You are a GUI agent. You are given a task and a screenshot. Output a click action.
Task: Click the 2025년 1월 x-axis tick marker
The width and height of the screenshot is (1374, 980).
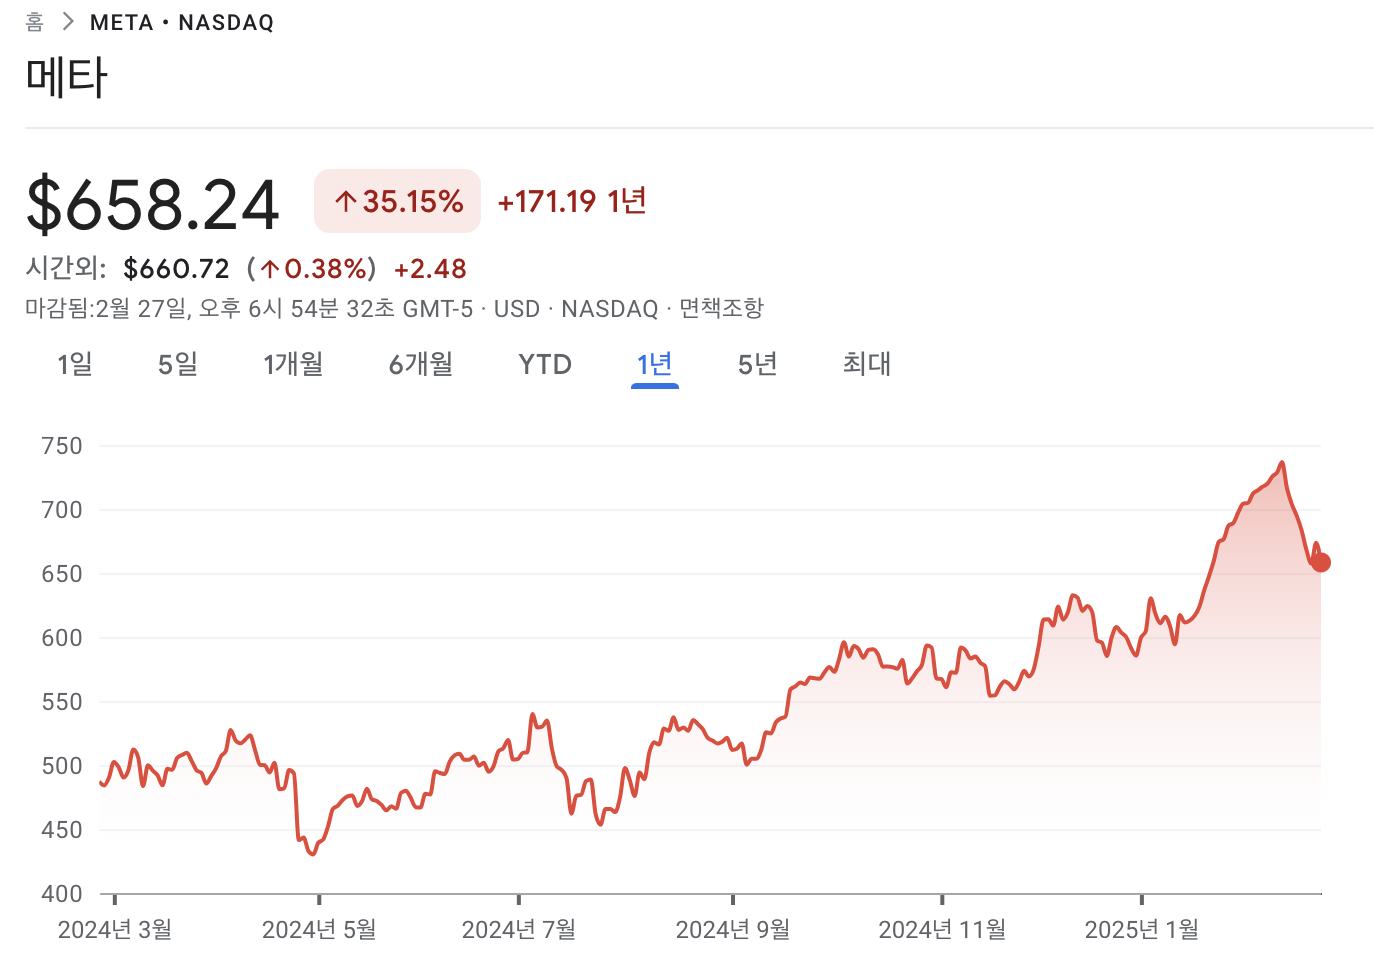click(x=1142, y=900)
